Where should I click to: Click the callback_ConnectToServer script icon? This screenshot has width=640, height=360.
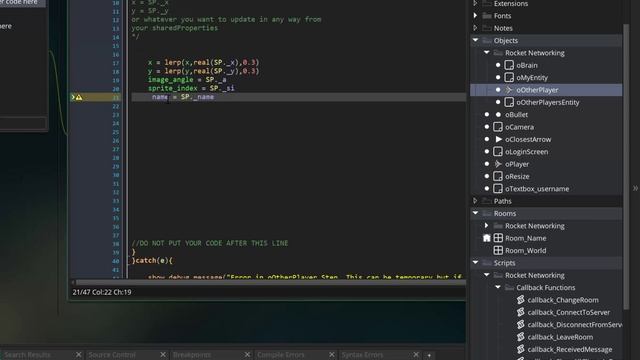click(x=520, y=312)
